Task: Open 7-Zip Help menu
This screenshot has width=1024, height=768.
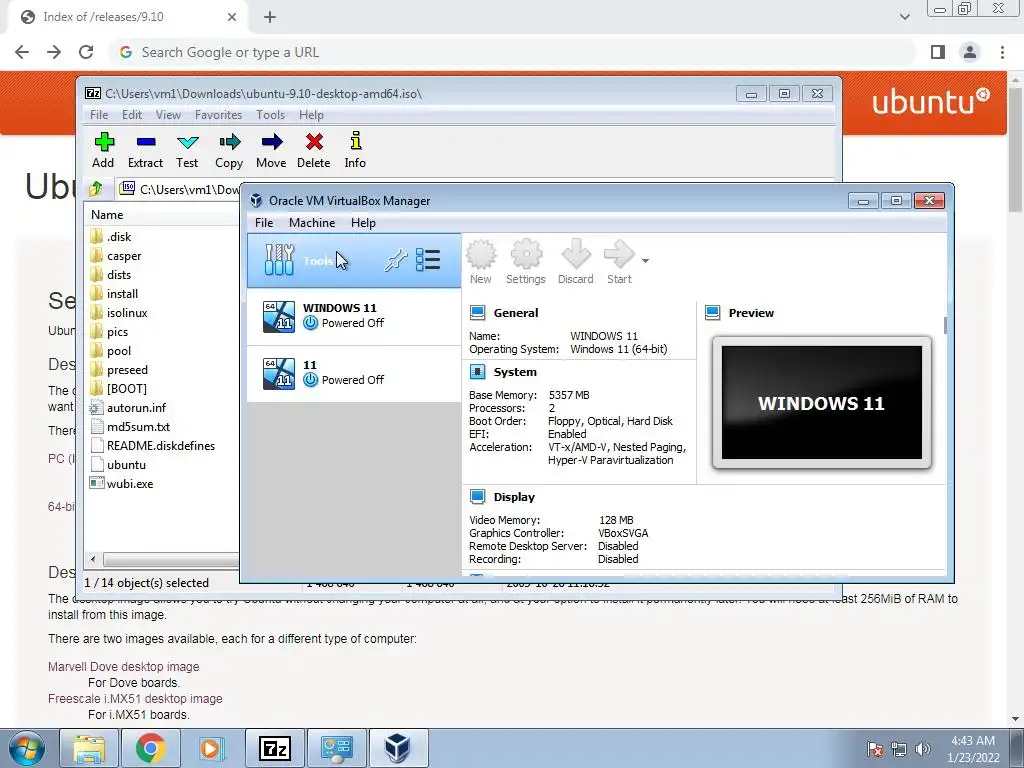Action: [x=312, y=115]
